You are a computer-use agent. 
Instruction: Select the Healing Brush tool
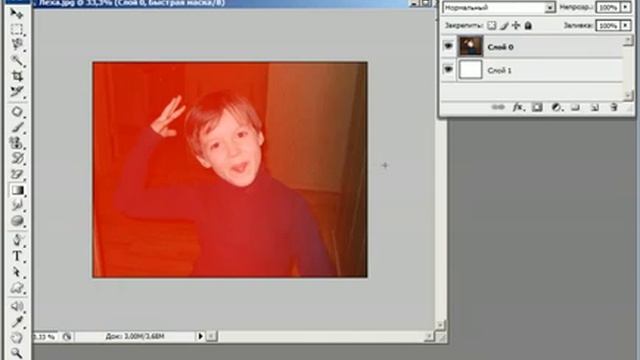coord(17,112)
